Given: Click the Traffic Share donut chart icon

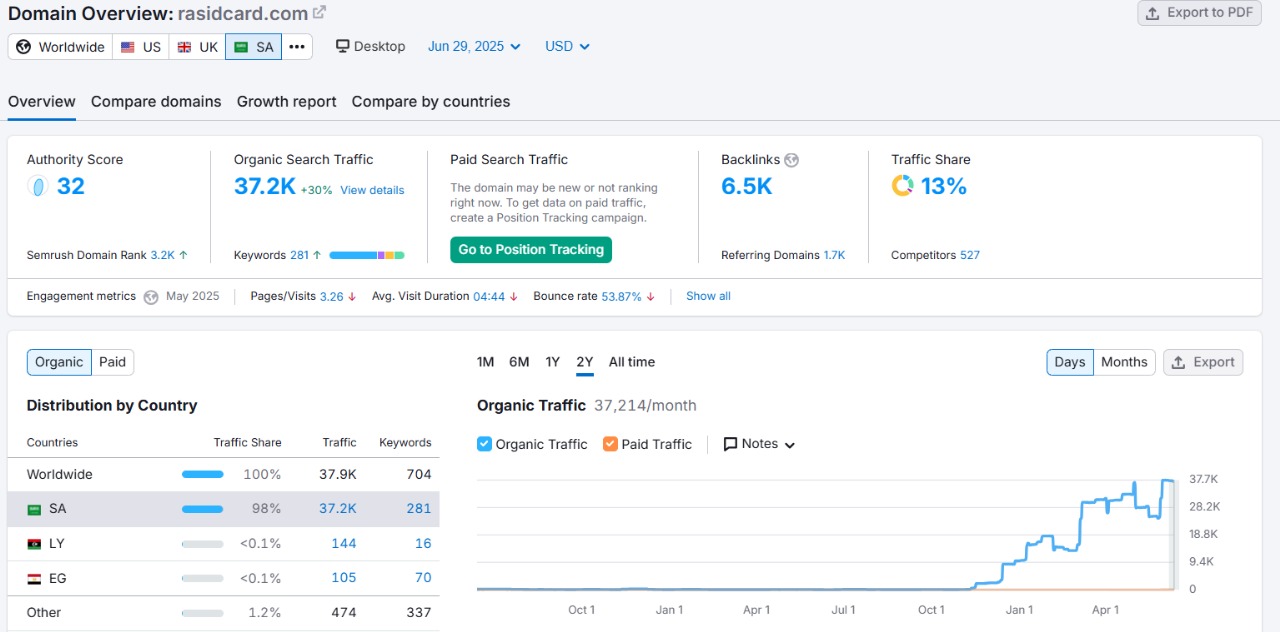Looking at the screenshot, I should click(x=902, y=185).
